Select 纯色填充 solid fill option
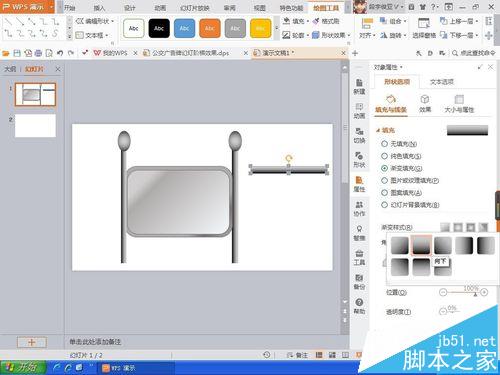The image size is (500, 375). 401,156
